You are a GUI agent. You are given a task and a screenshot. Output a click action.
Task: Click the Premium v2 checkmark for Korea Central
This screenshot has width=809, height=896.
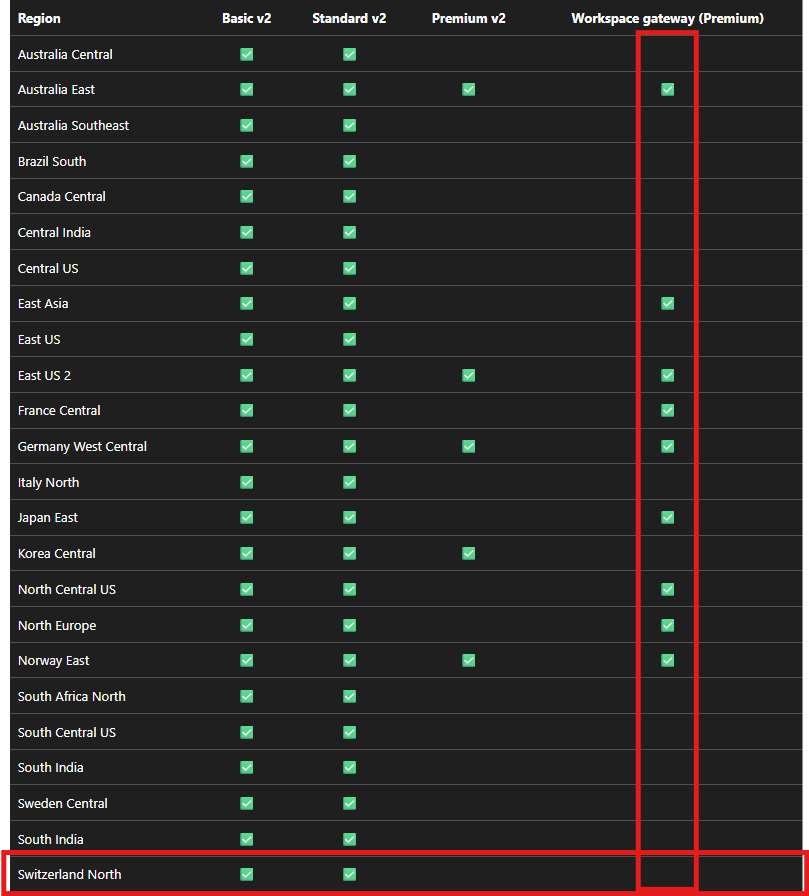click(x=468, y=553)
